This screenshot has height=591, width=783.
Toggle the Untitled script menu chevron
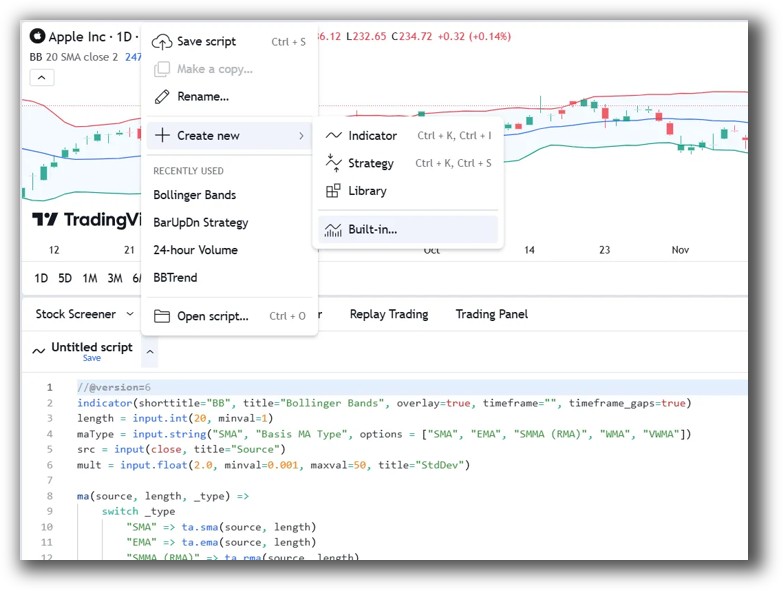coord(149,351)
